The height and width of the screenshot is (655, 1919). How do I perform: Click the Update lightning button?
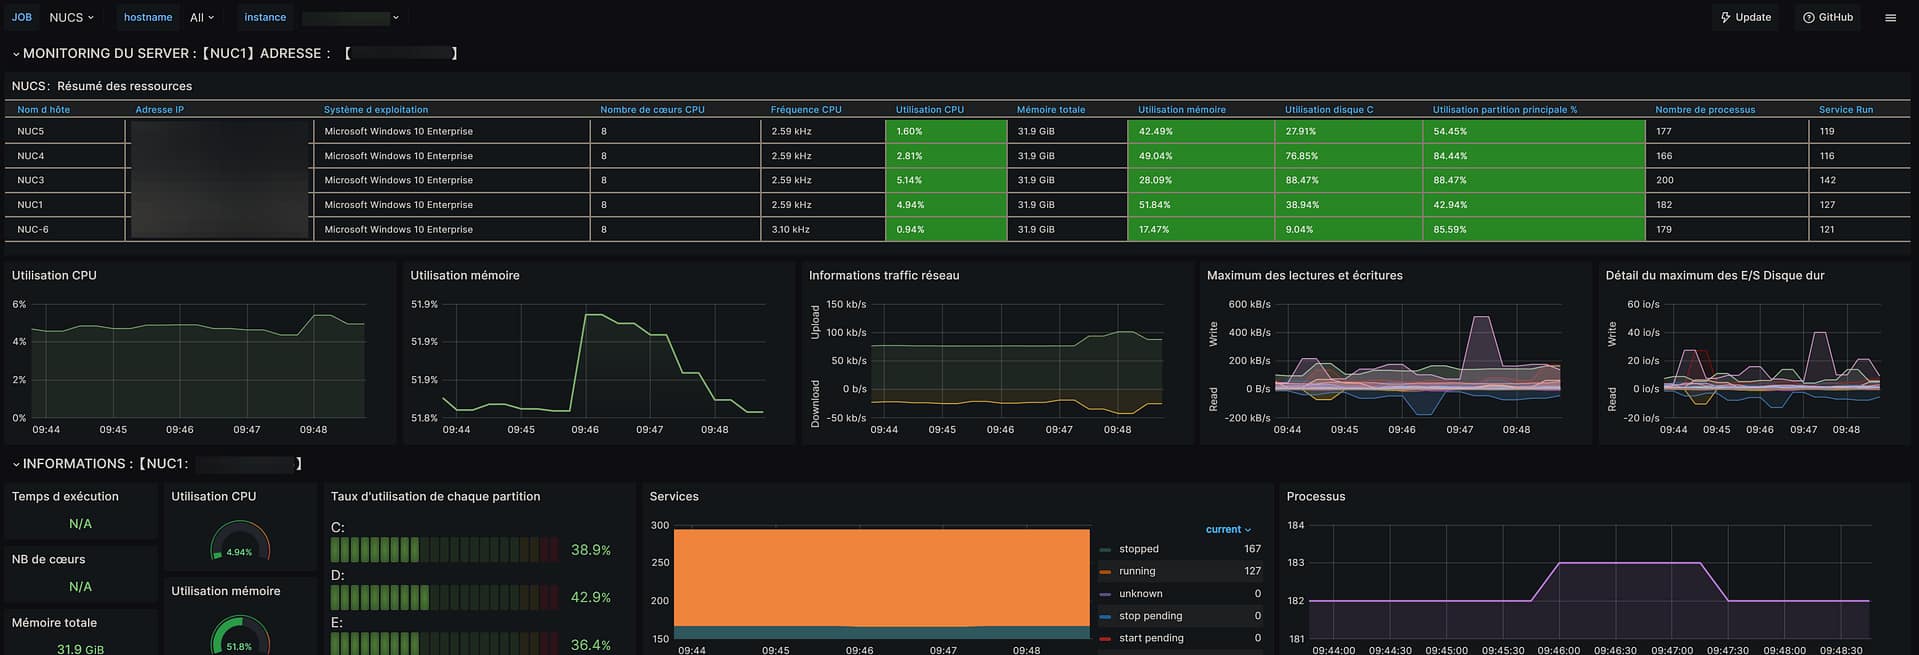1745,18
